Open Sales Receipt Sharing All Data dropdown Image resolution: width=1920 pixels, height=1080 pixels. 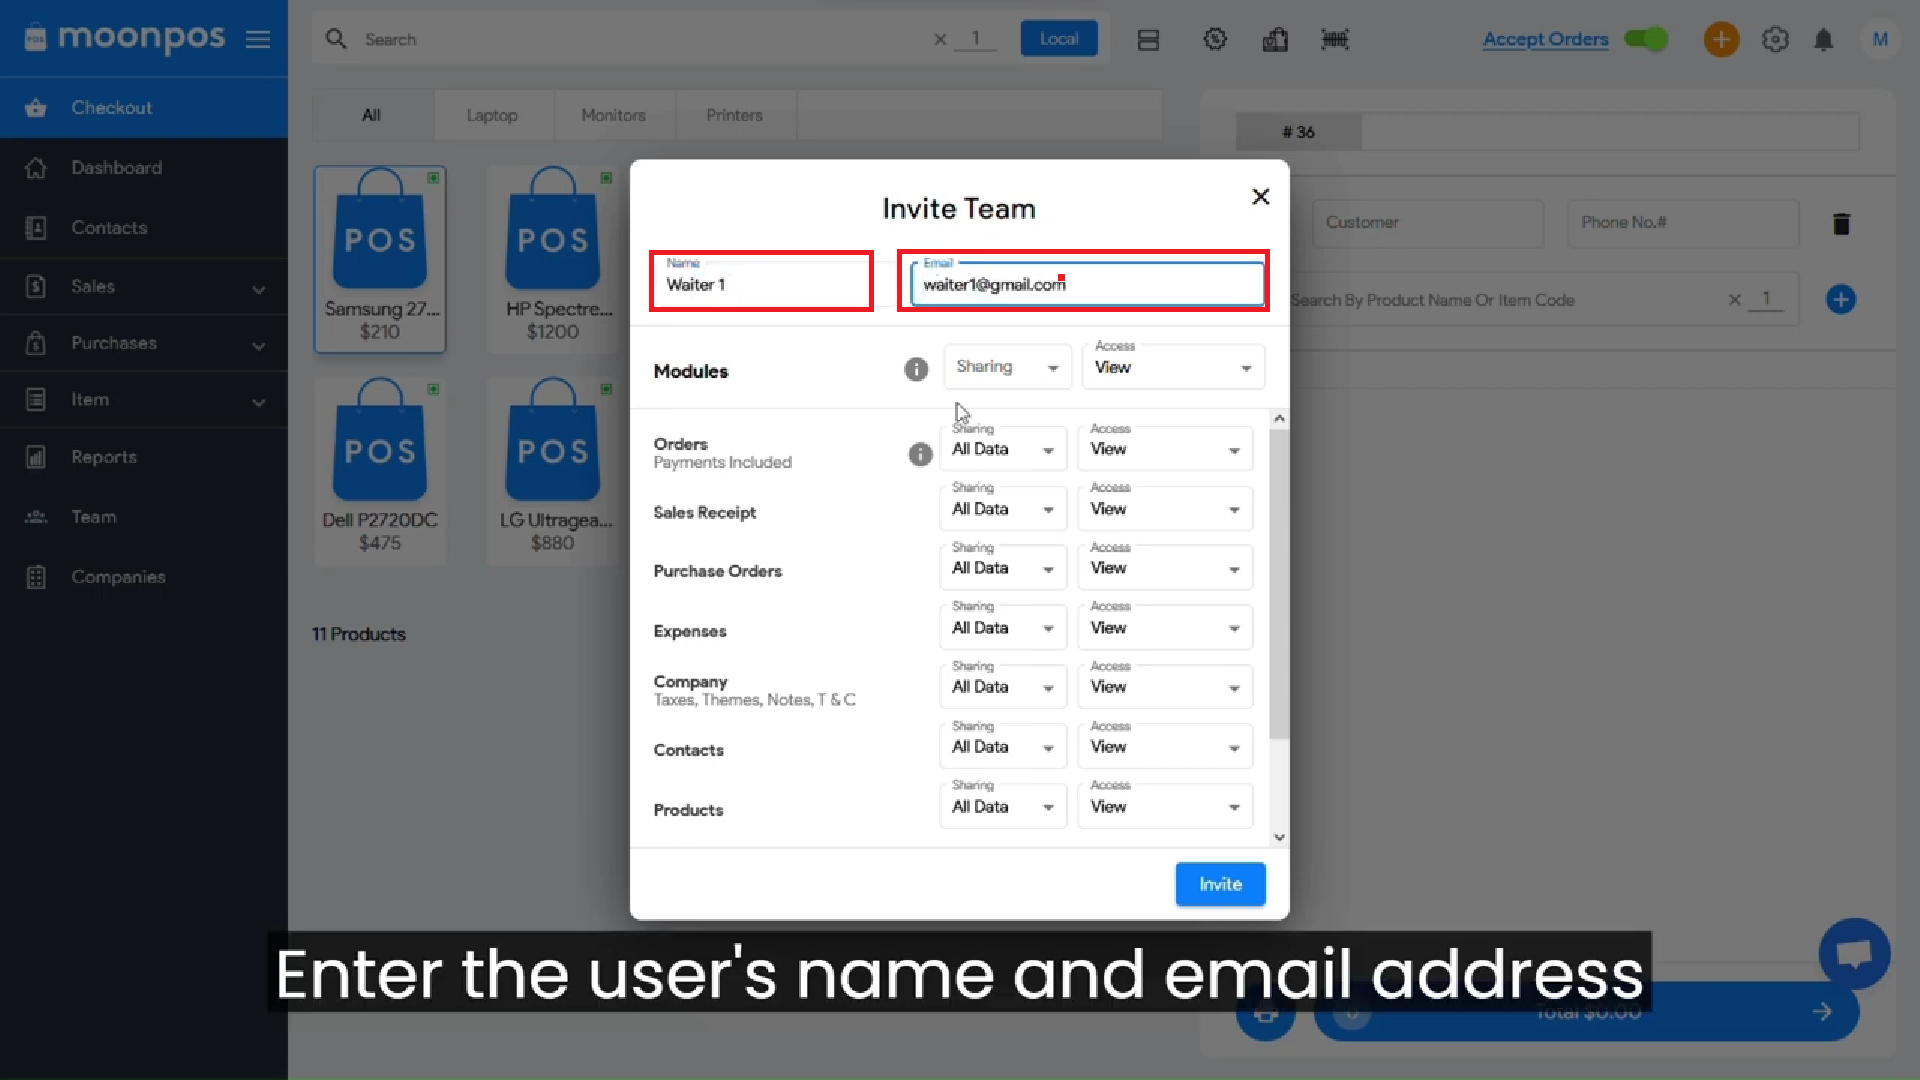[x=1002, y=509]
